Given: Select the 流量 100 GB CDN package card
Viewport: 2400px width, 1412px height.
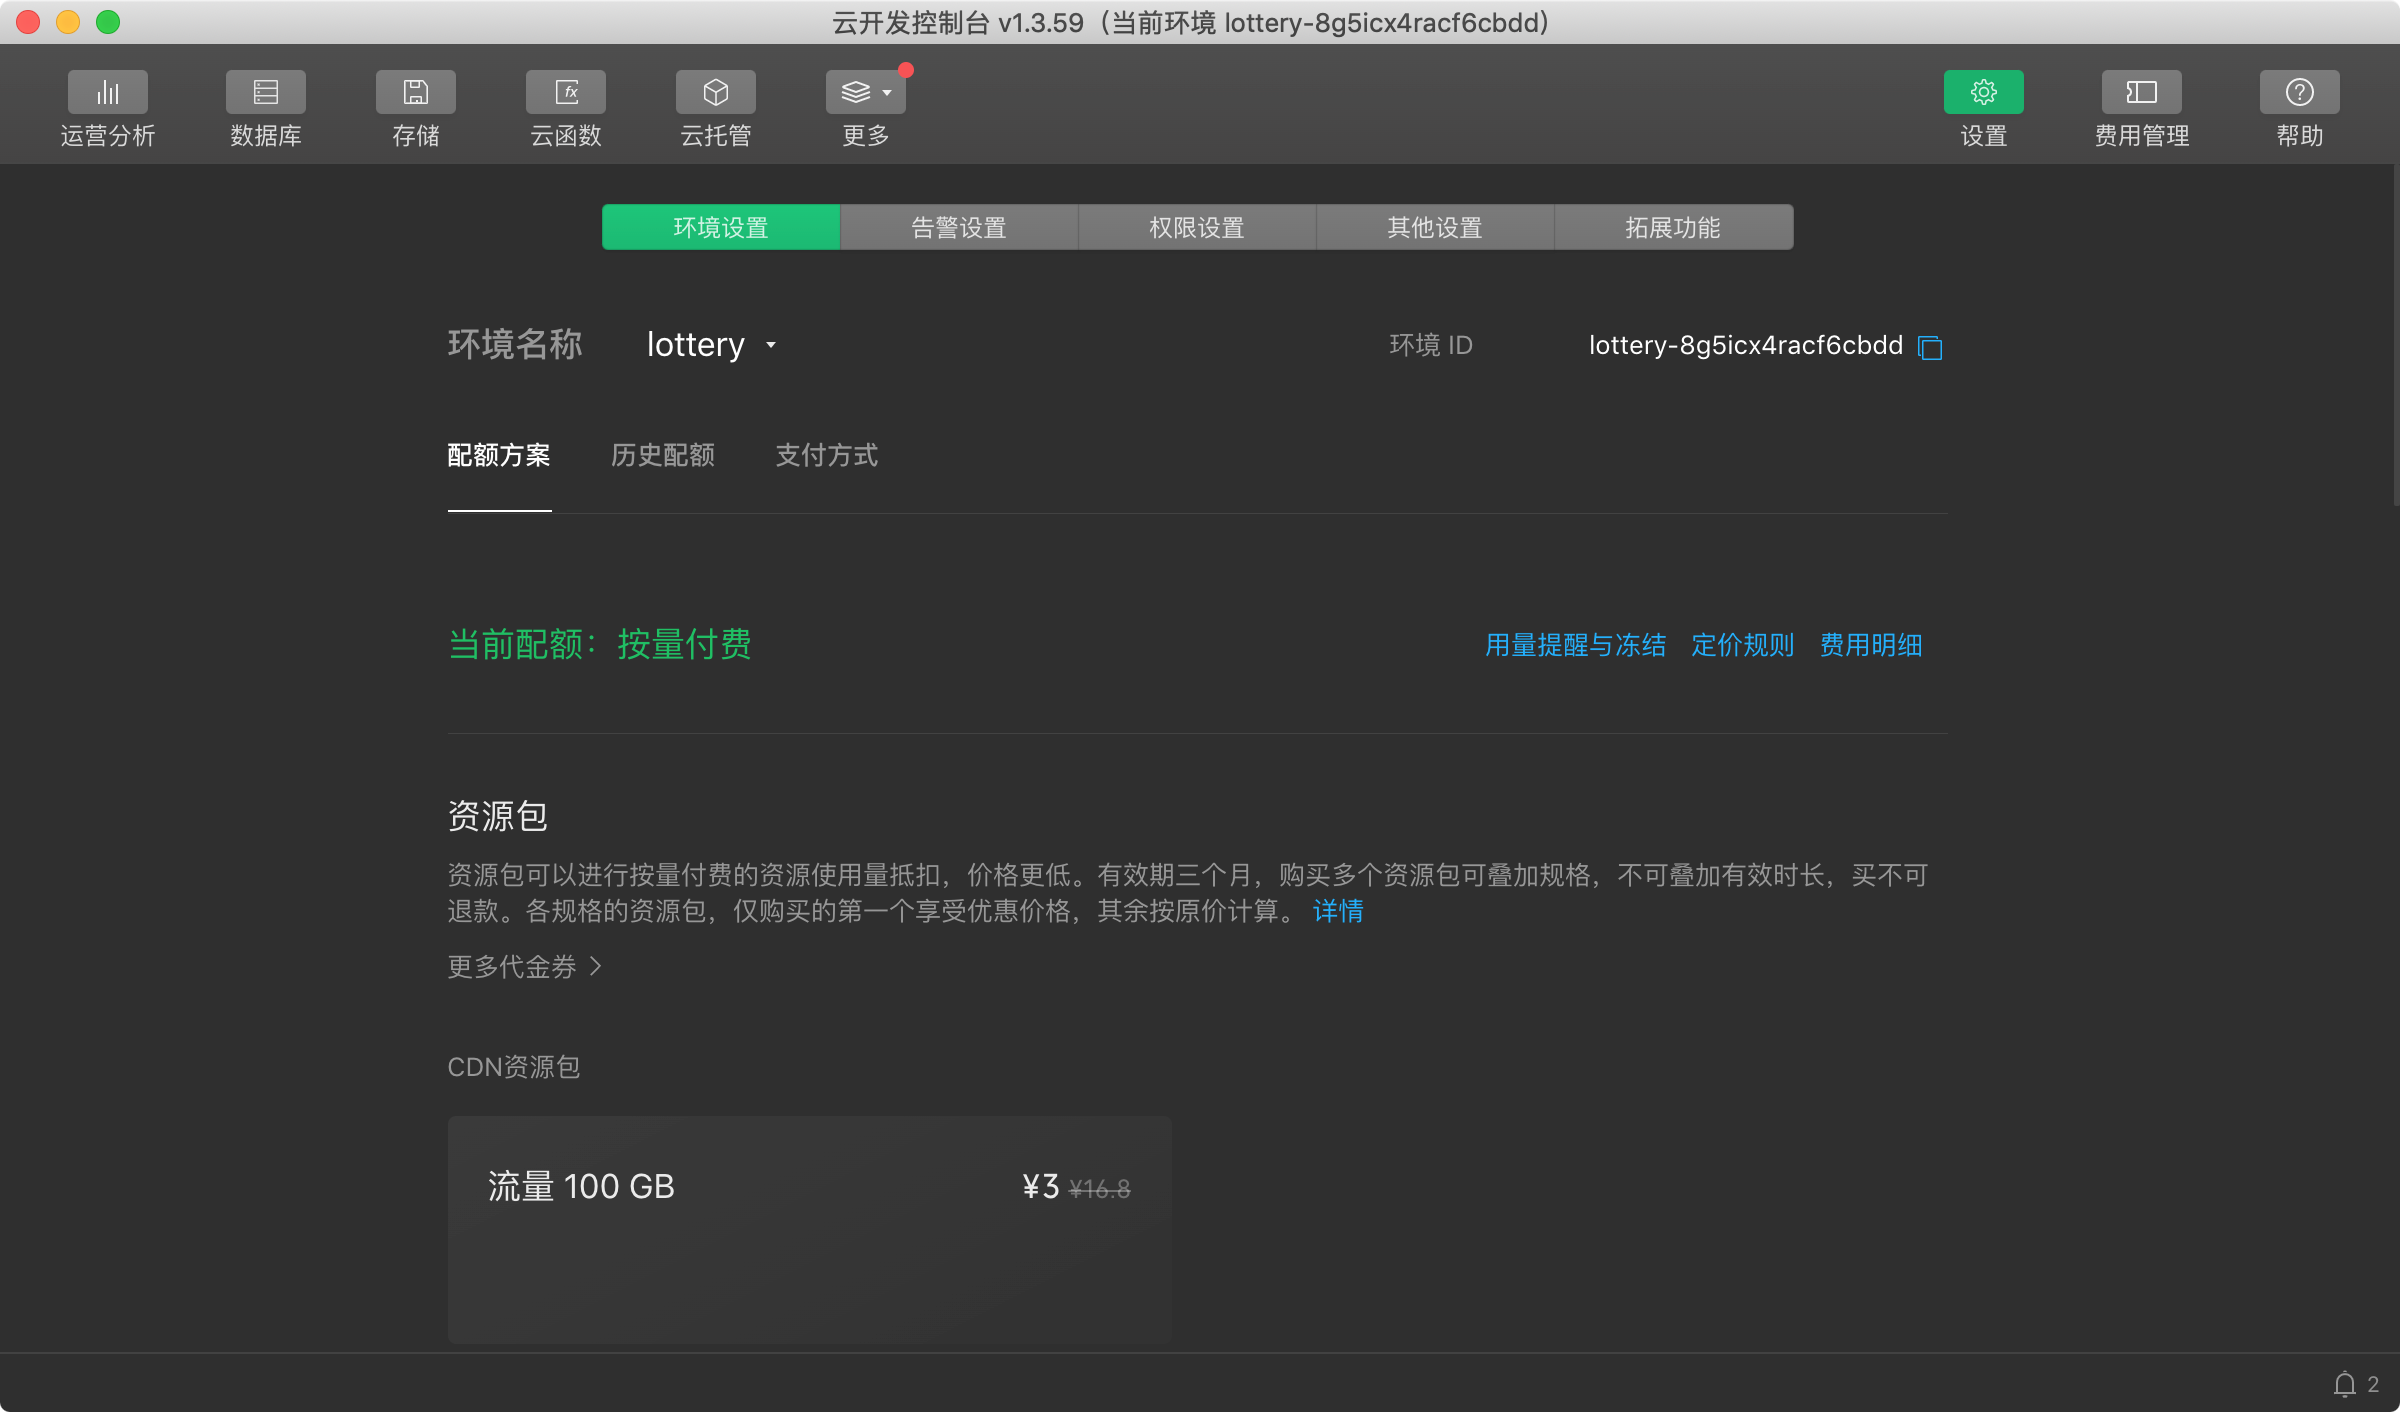Looking at the screenshot, I should [x=809, y=1229].
